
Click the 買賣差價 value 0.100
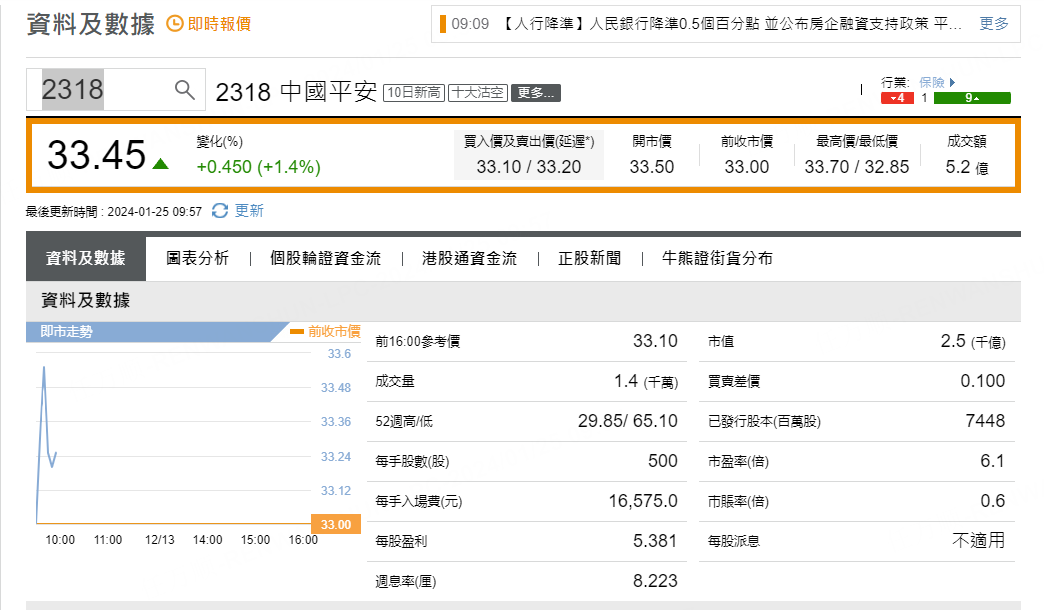tap(983, 381)
